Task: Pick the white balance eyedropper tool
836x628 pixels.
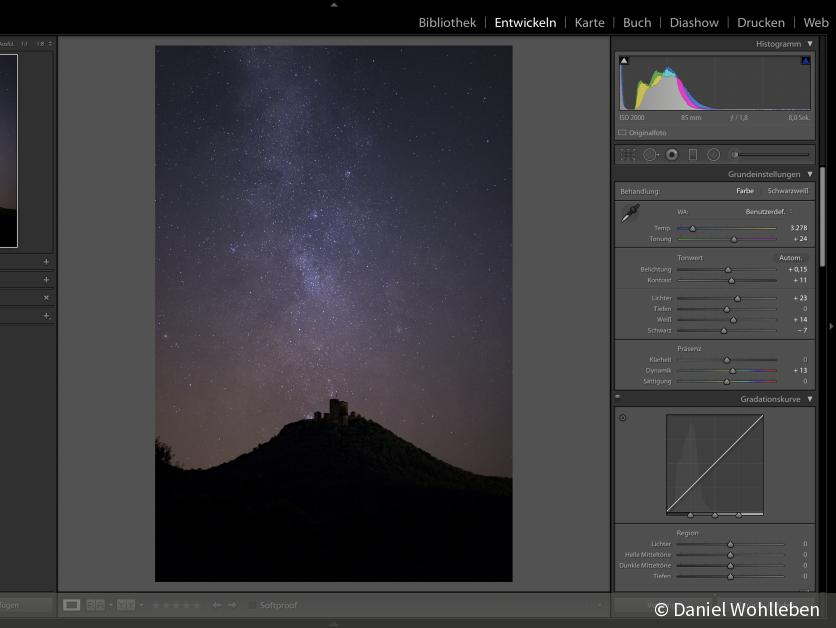Action: point(630,213)
